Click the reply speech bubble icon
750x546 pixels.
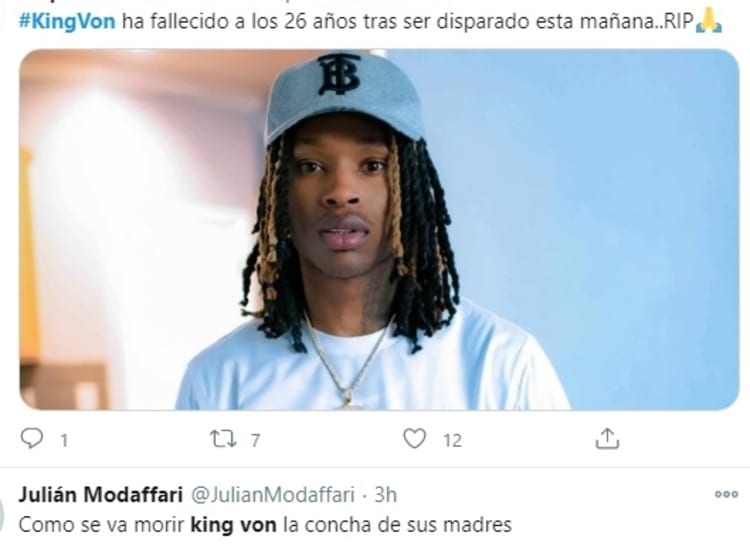pyautogui.click(x=32, y=438)
